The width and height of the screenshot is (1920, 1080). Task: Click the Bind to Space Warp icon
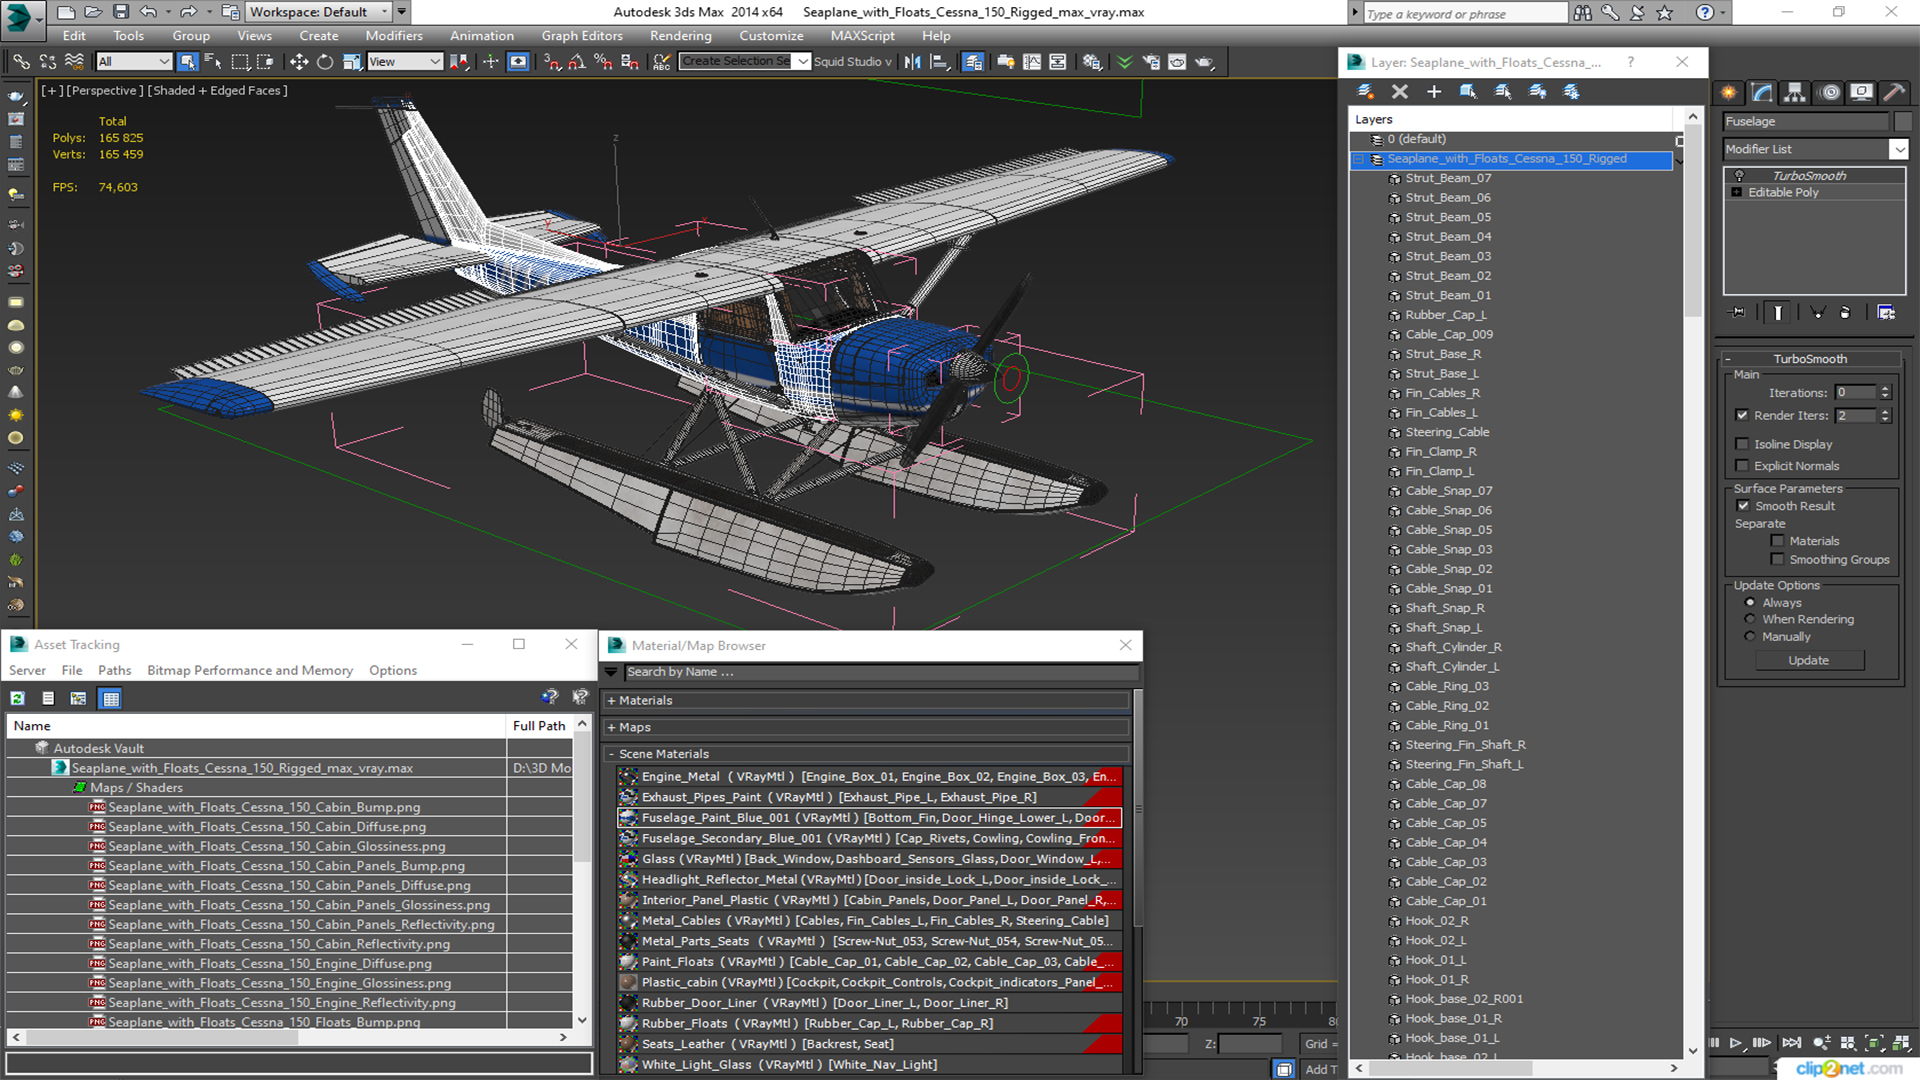74,62
